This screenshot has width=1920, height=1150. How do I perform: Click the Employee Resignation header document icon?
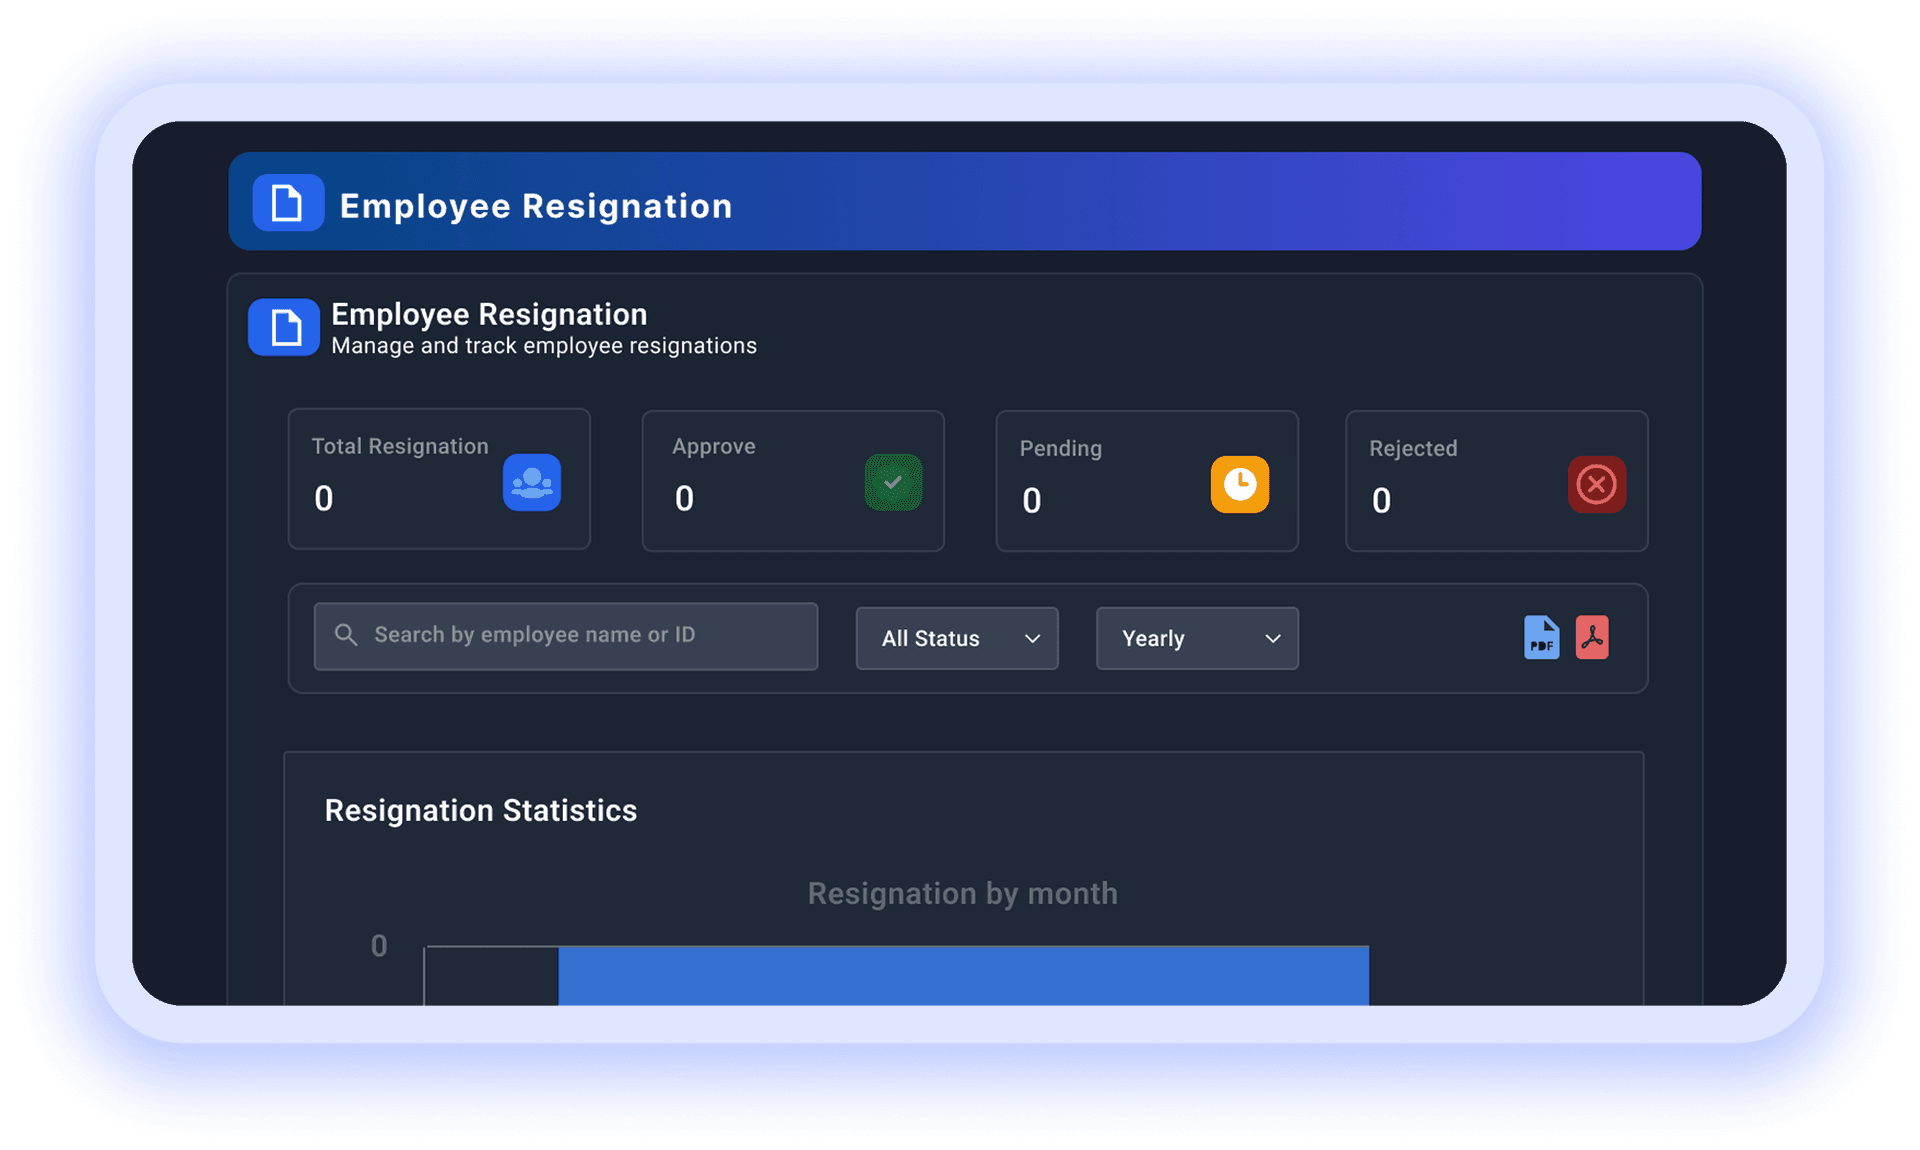(287, 202)
